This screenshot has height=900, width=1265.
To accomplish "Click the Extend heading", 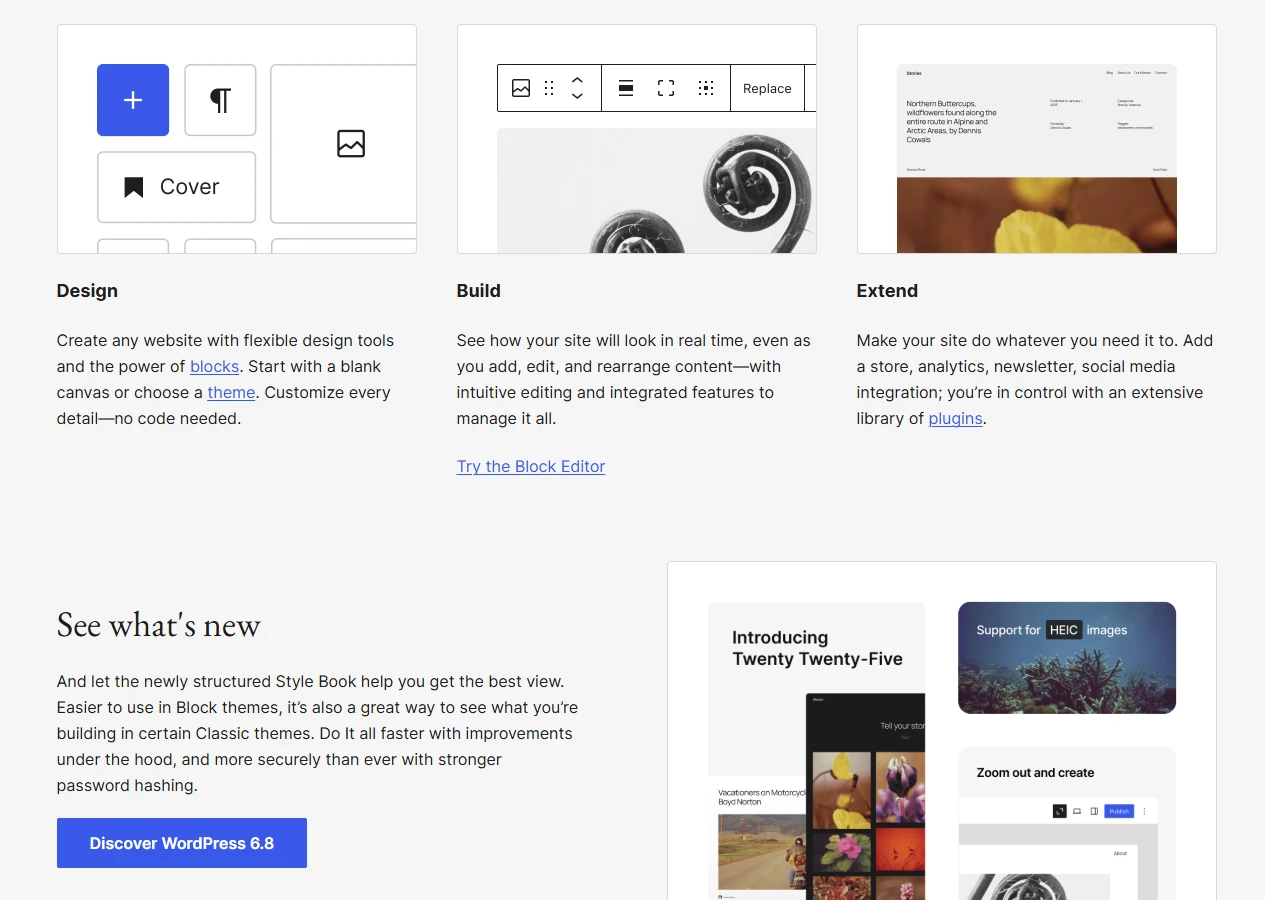I will click(887, 291).
